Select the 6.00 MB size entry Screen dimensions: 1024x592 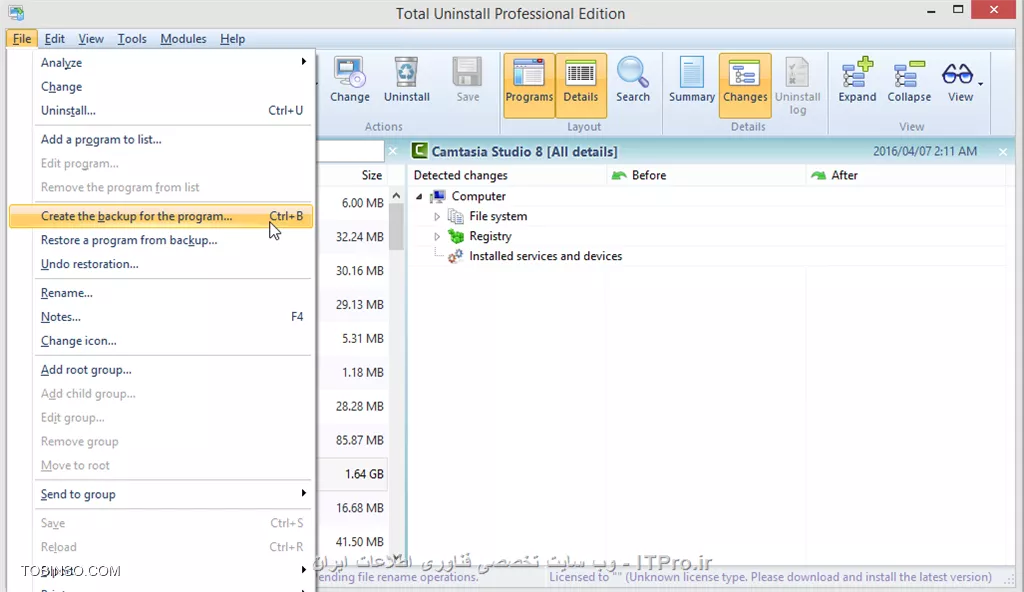pyautogui.click(x=362, y=203)
